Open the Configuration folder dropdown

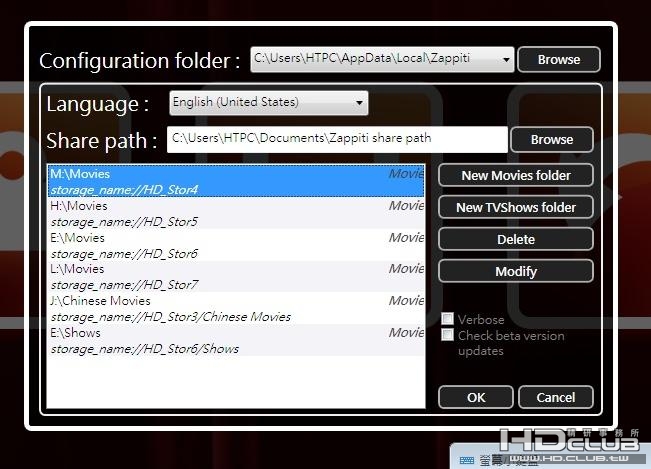pyautogui.click(x=382, y=59)
